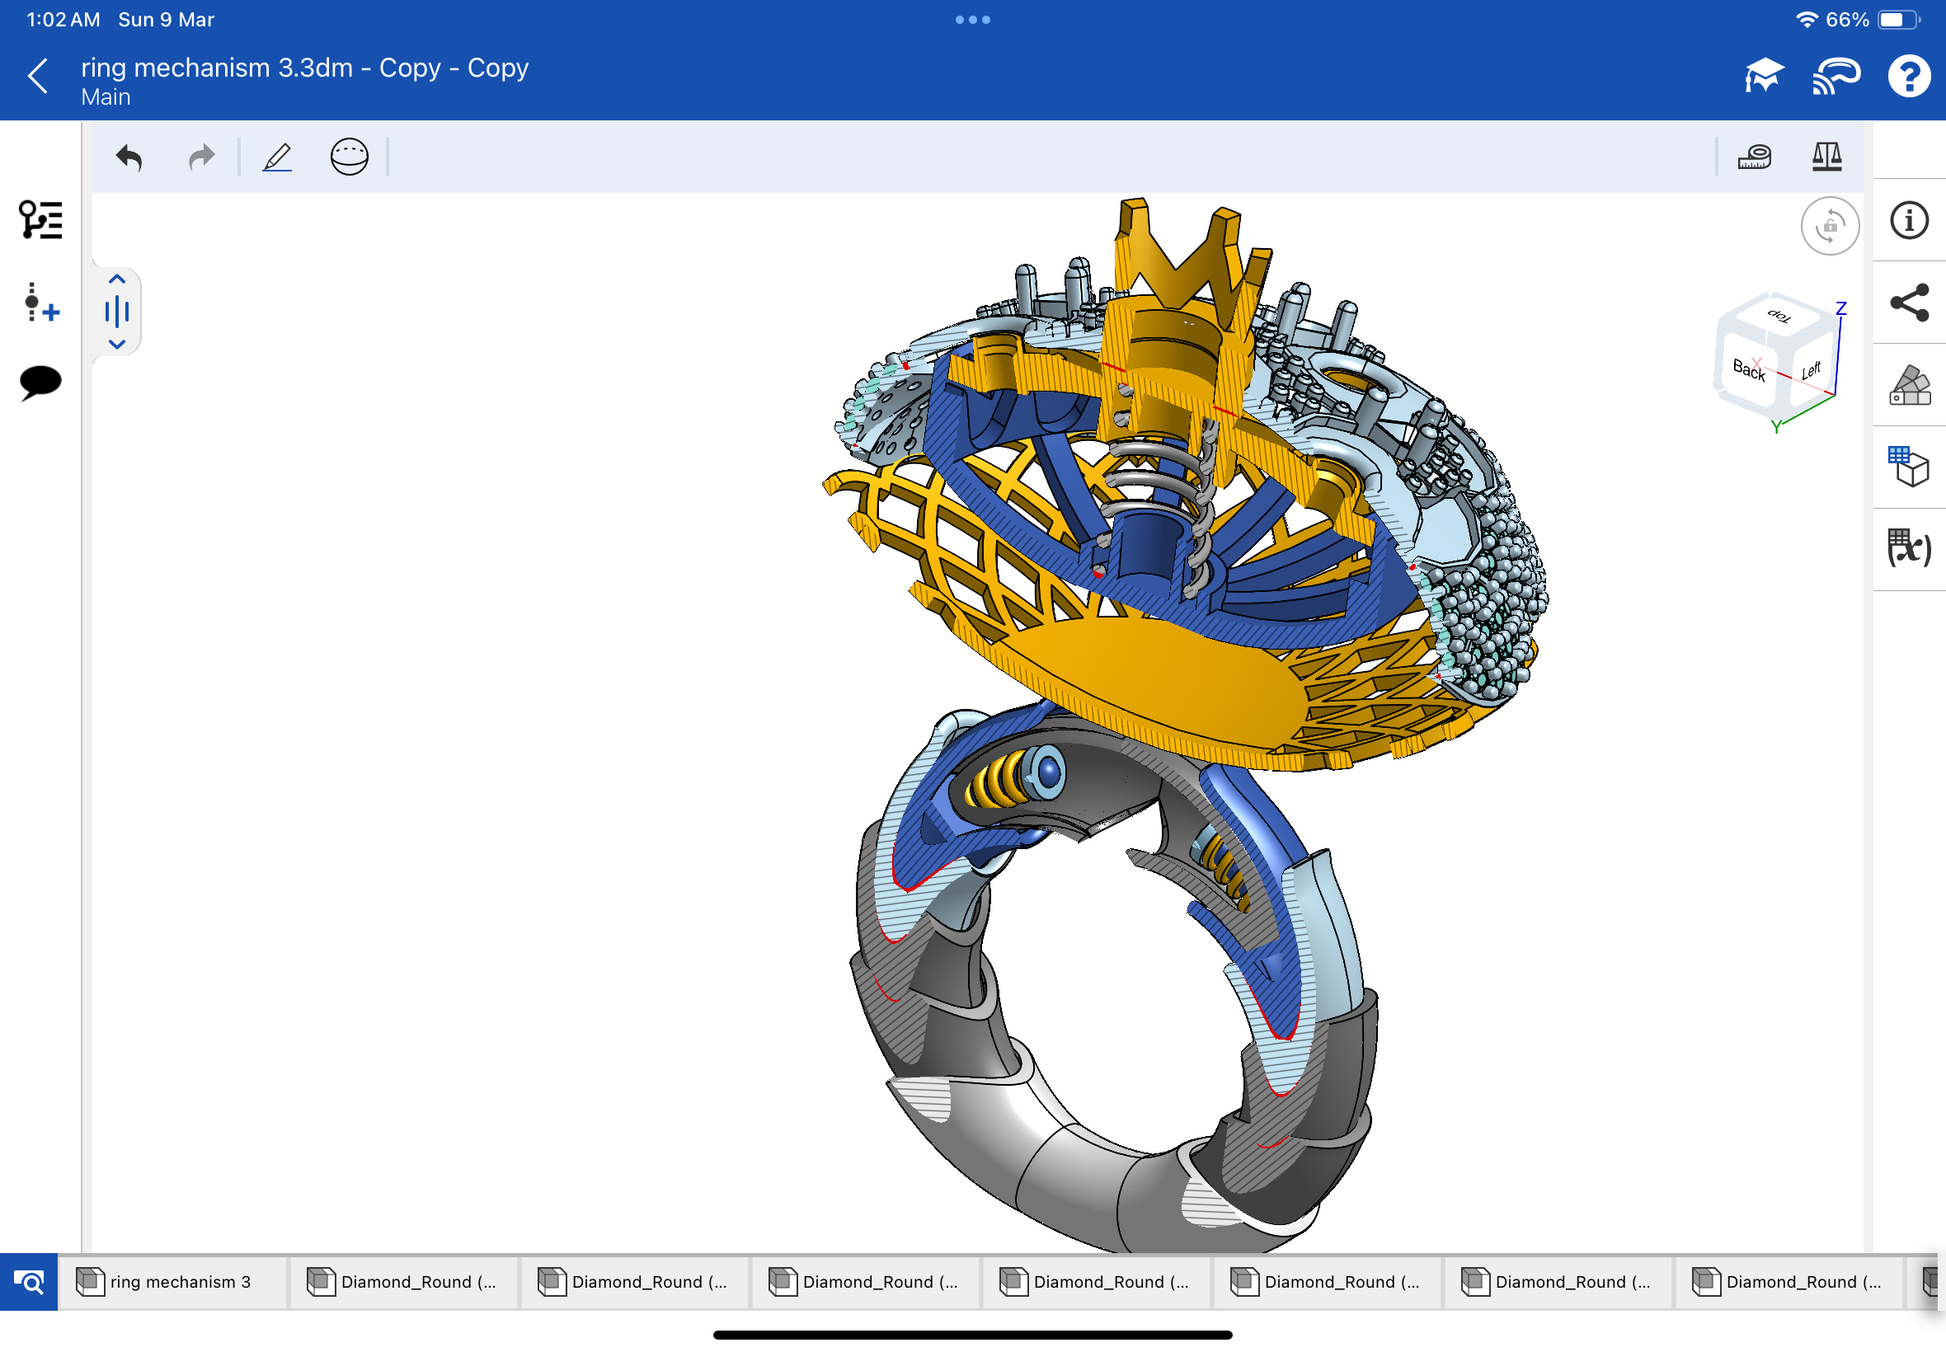Image resolution: width=1946 pixels, height=1352 pixels.
Task: Toggle the rotation lock button
Action: click(x=1829, y=226)
